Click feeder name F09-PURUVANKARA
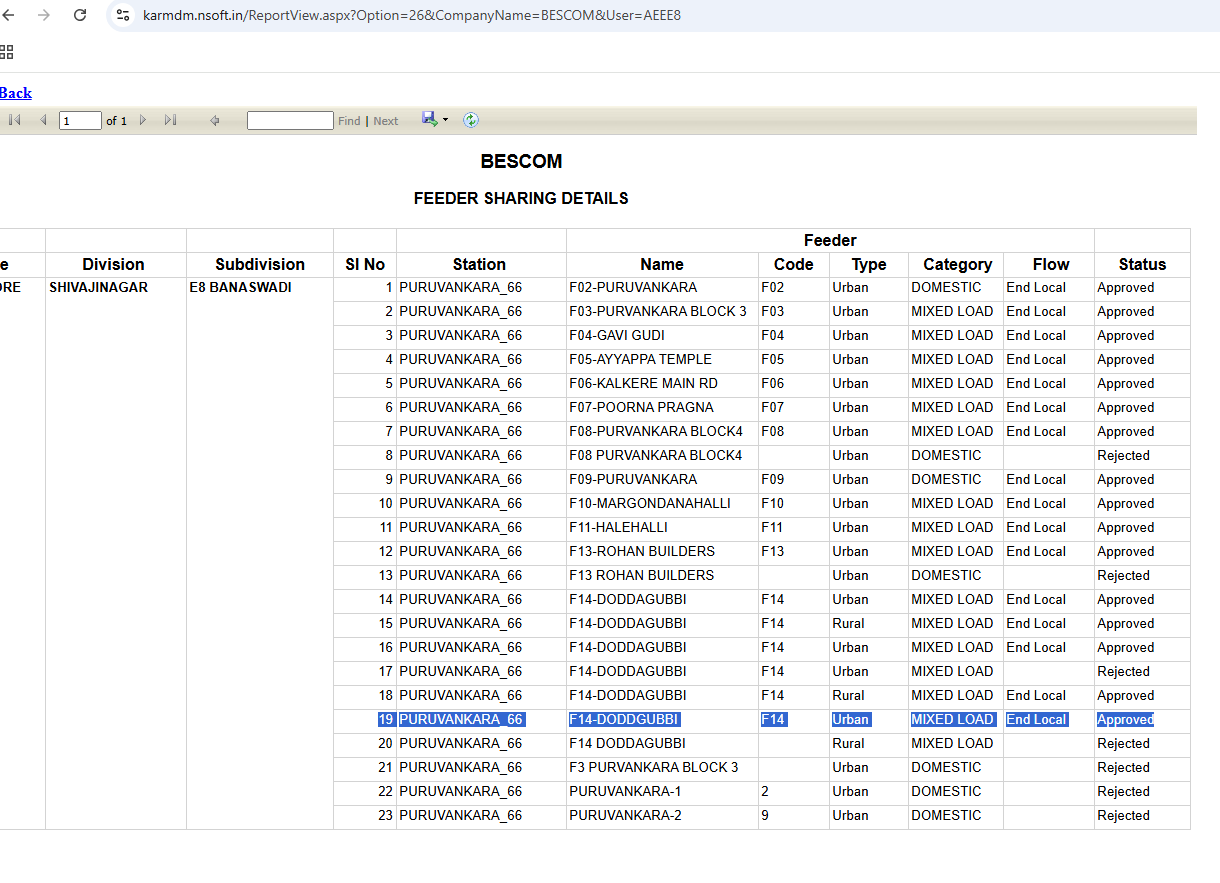This screenshot has height=883, width=1220. pyautogui.click(x=633, y=480)
